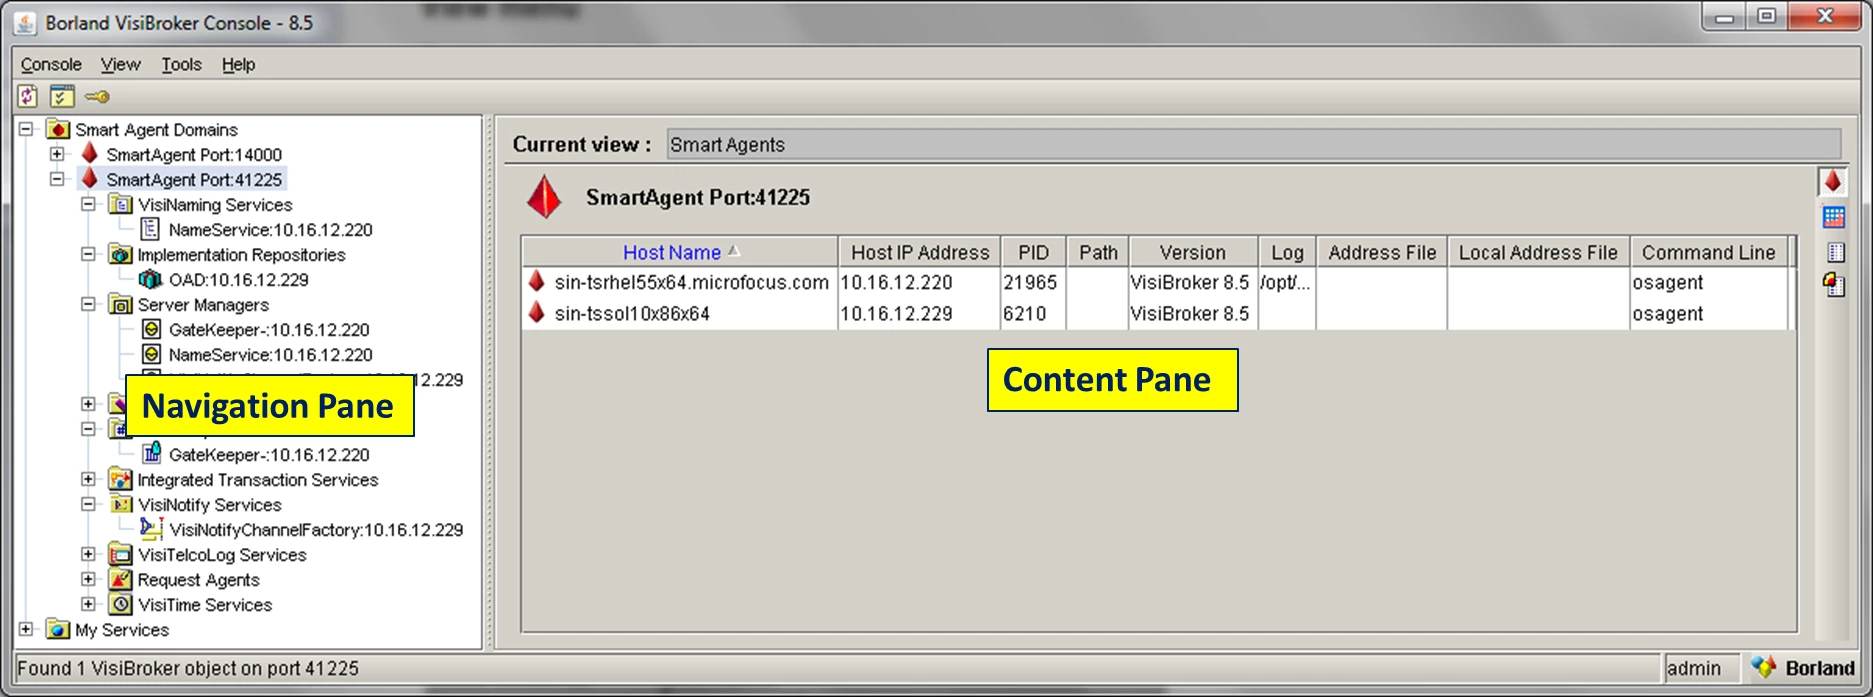Select NameService:10.16.12.220 under Server Managers
Viewport: 1873px width, 697px height.
(x=270, y=354)
